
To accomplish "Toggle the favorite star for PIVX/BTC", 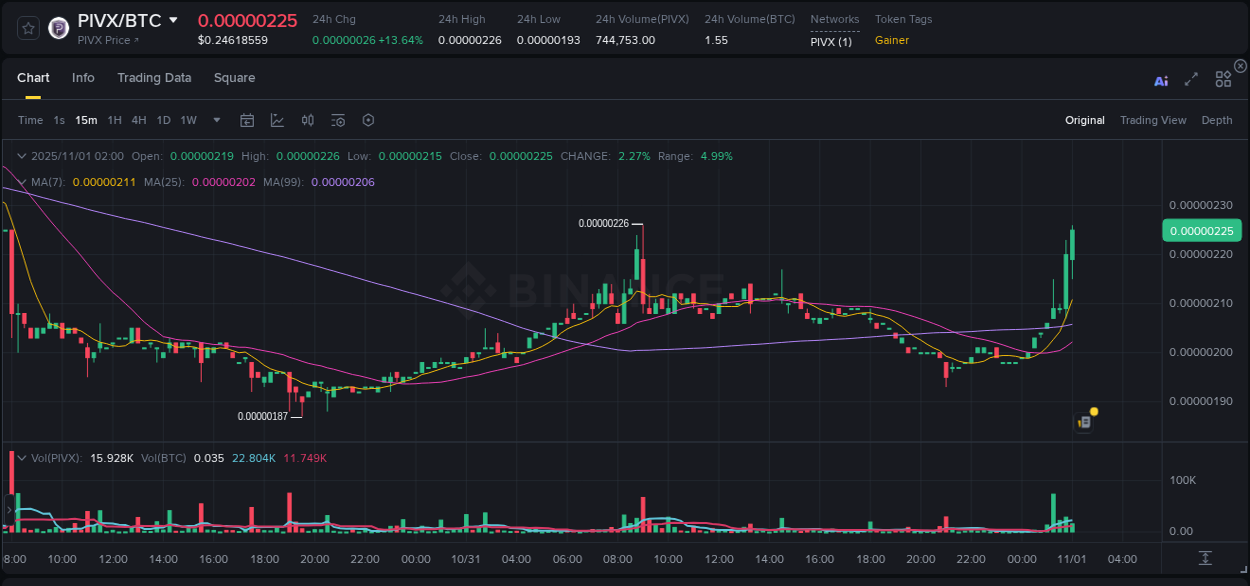I will (x=28, y=28).
